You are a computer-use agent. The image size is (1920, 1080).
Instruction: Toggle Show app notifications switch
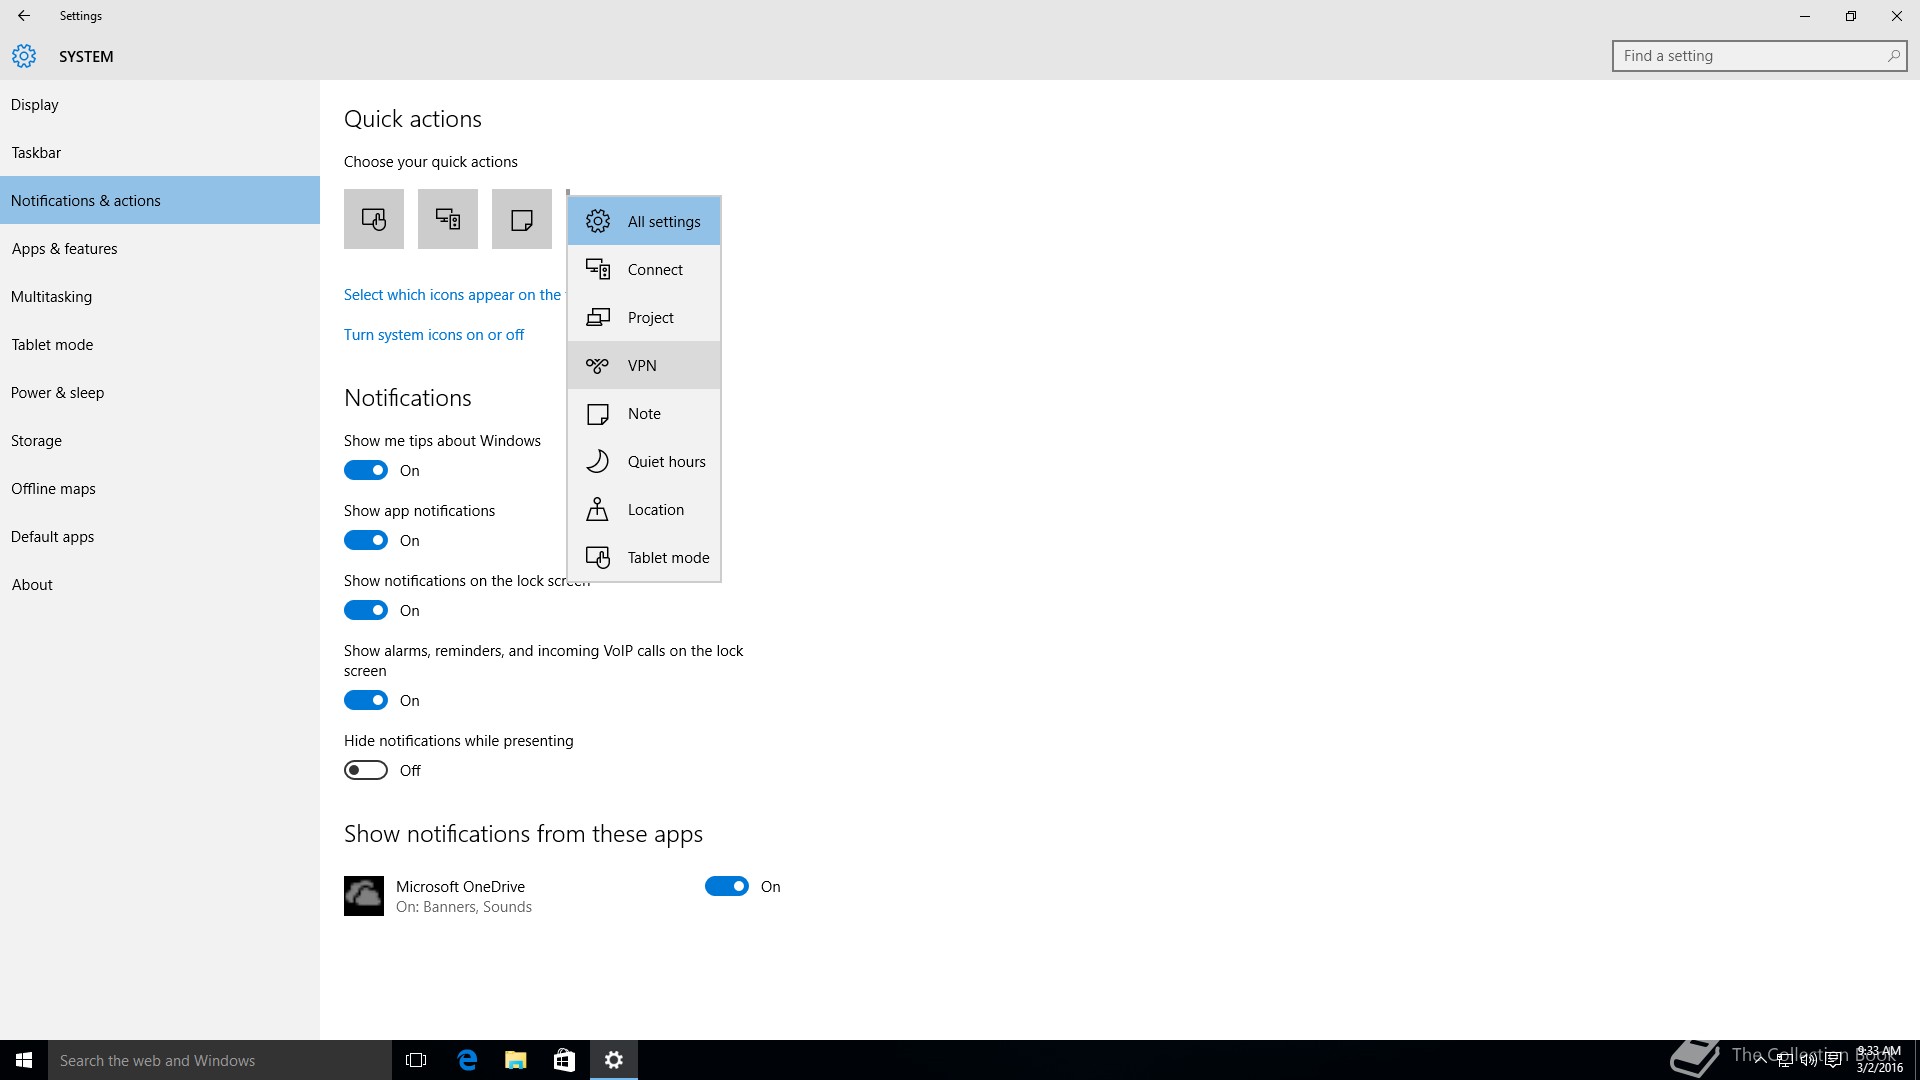[x=366, y=540]
